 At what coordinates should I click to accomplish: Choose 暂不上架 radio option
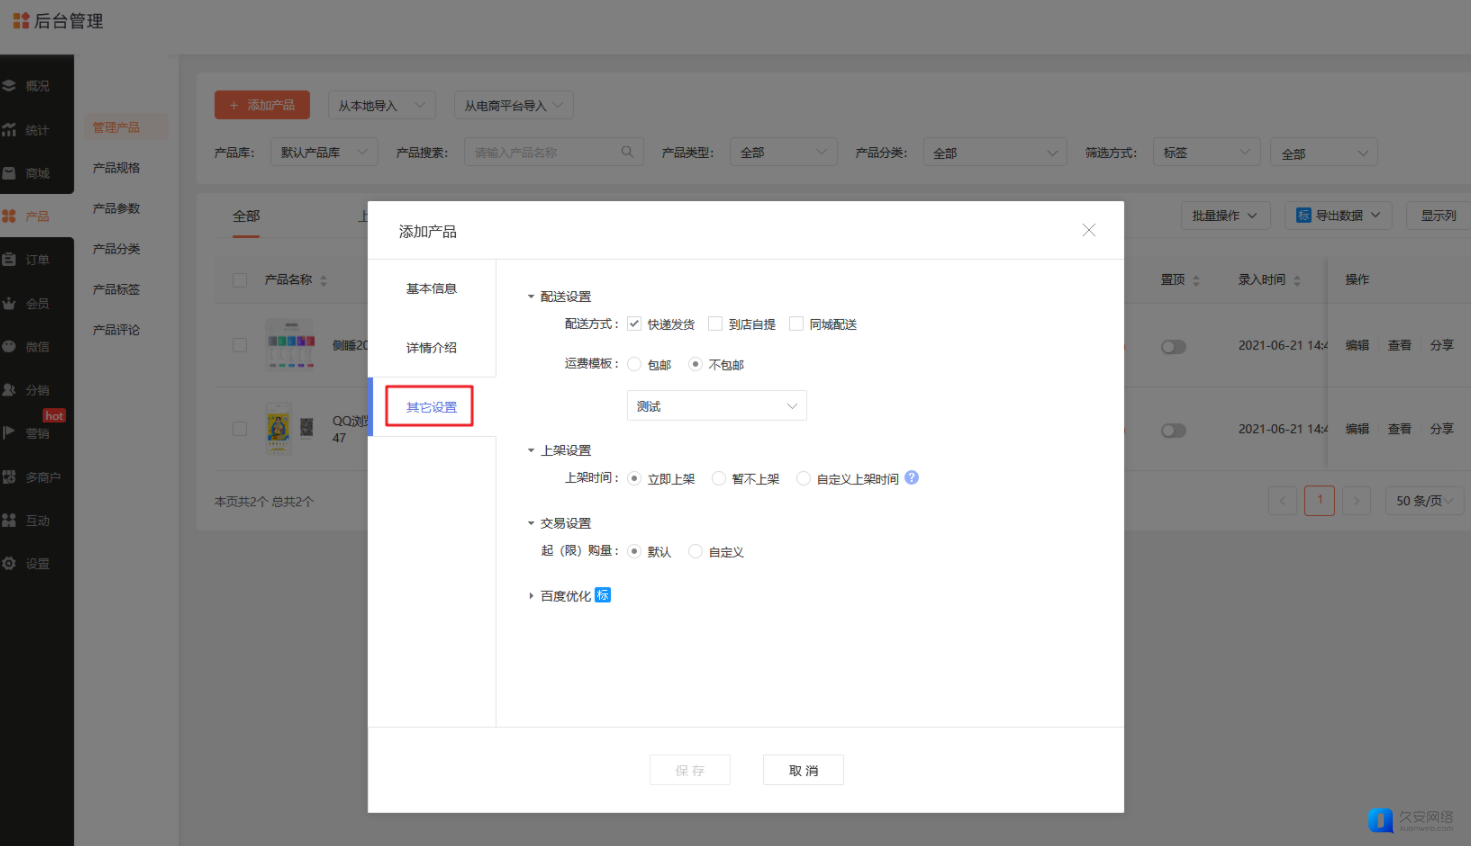click(x=718, y=479)
